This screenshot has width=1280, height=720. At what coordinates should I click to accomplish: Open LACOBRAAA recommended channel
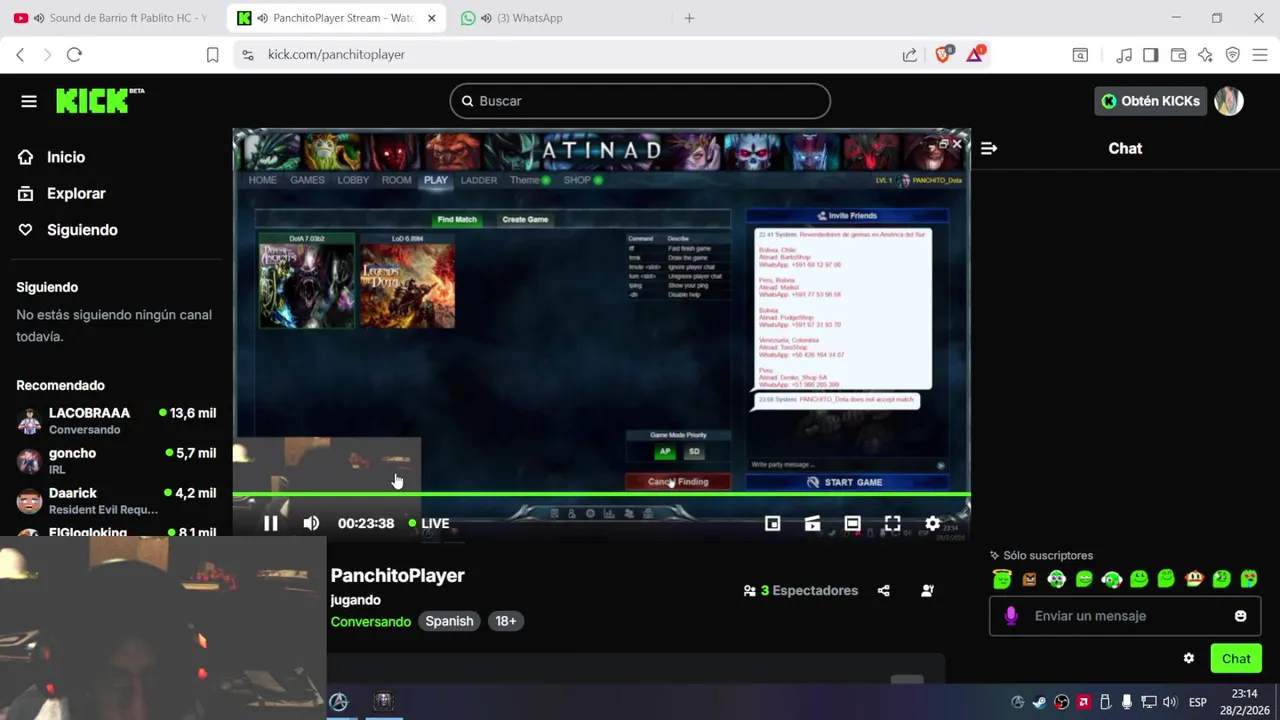coord(116,420)
